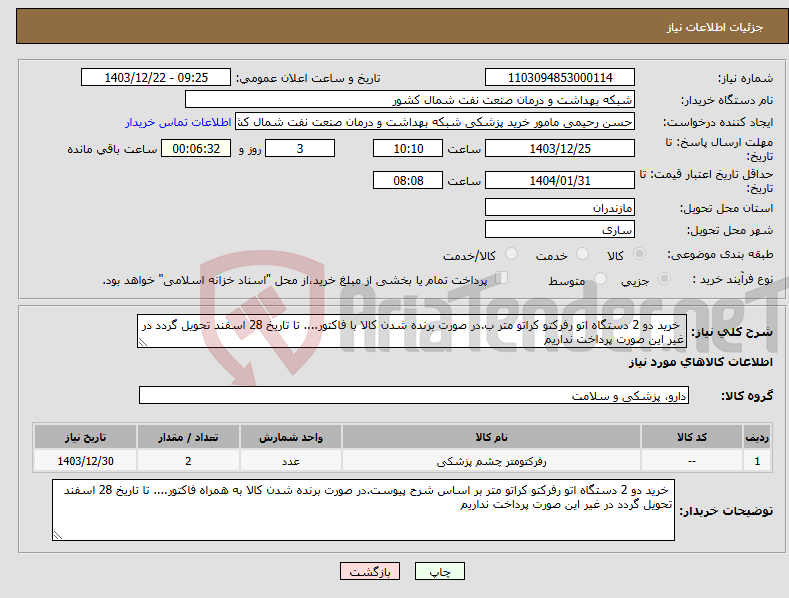The image size is (789, 598).
Task: Click the شرح کلی نیاز description box
Action: [412, 331]
